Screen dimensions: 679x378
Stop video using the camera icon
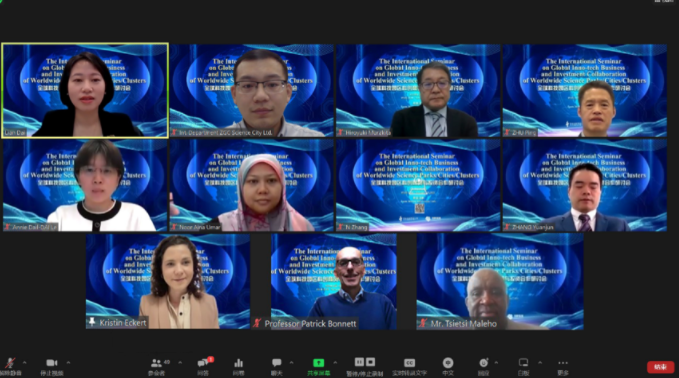(x=52, y=363)
